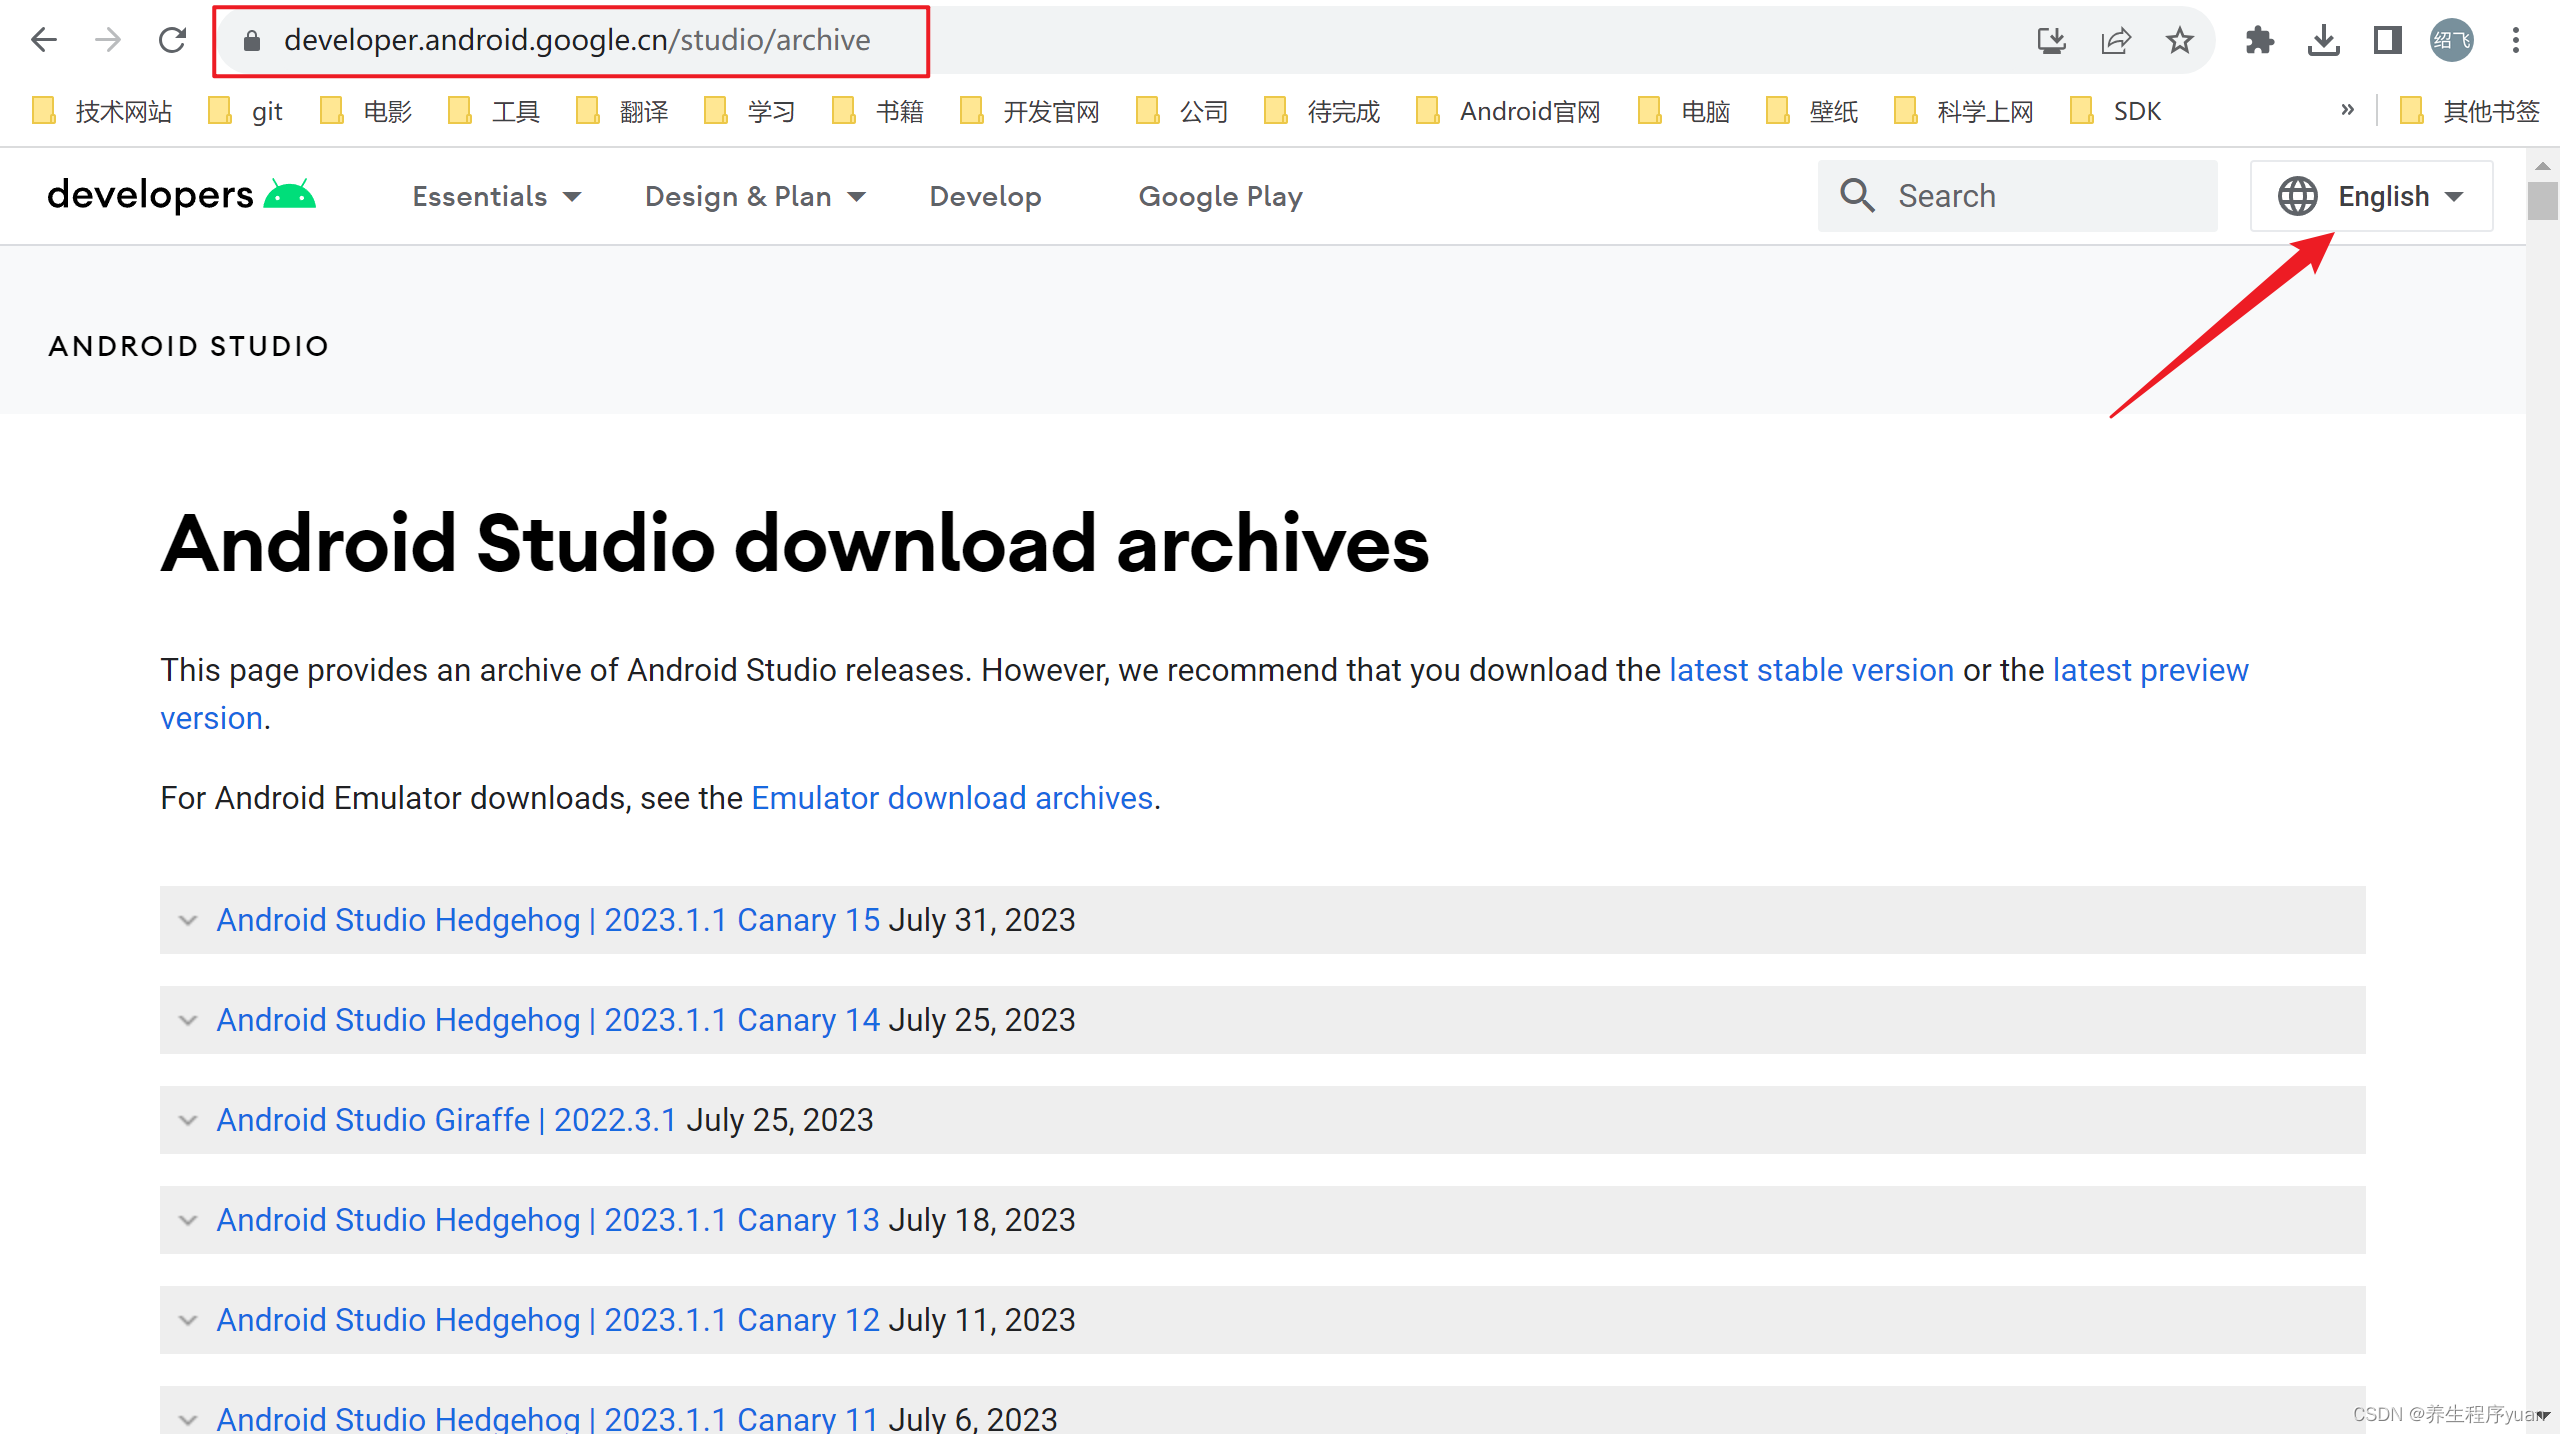
Task: Open the 待完成 bookmark folder
Action: click(x=1322, y=111)
